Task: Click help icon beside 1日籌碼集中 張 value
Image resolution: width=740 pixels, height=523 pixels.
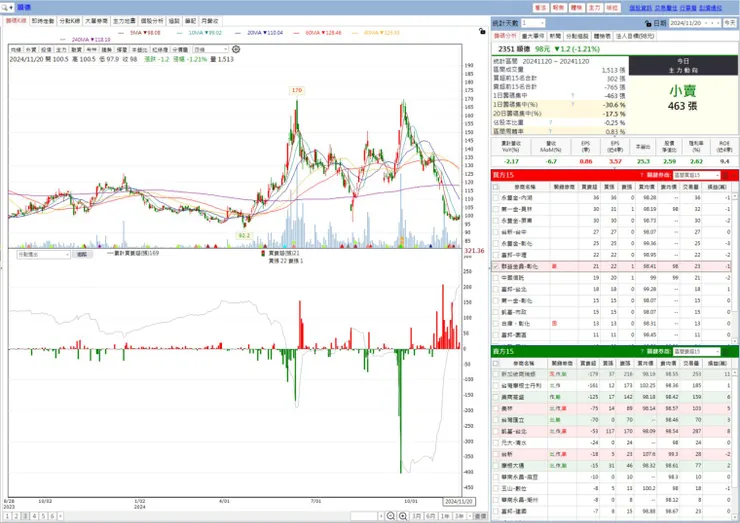Action: tap(573, 95)
